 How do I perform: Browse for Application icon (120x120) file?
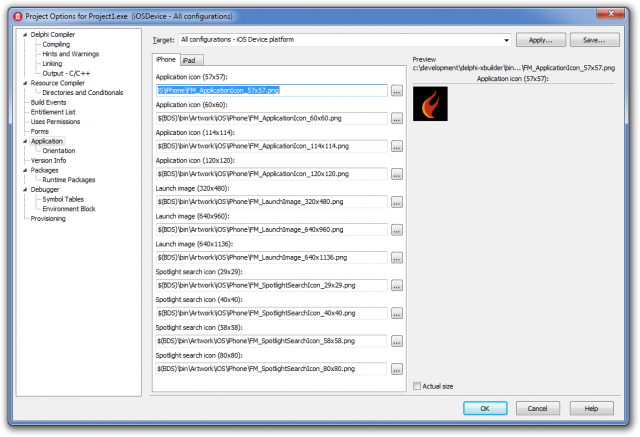[x=396, y=174]
